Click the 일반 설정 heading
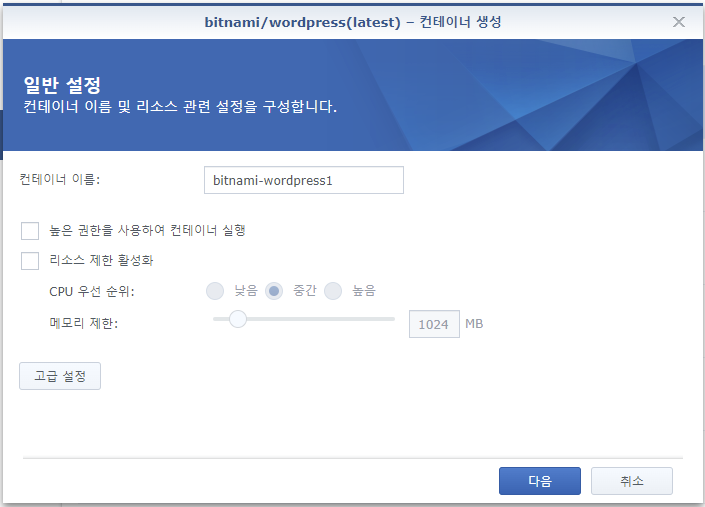 62,84
